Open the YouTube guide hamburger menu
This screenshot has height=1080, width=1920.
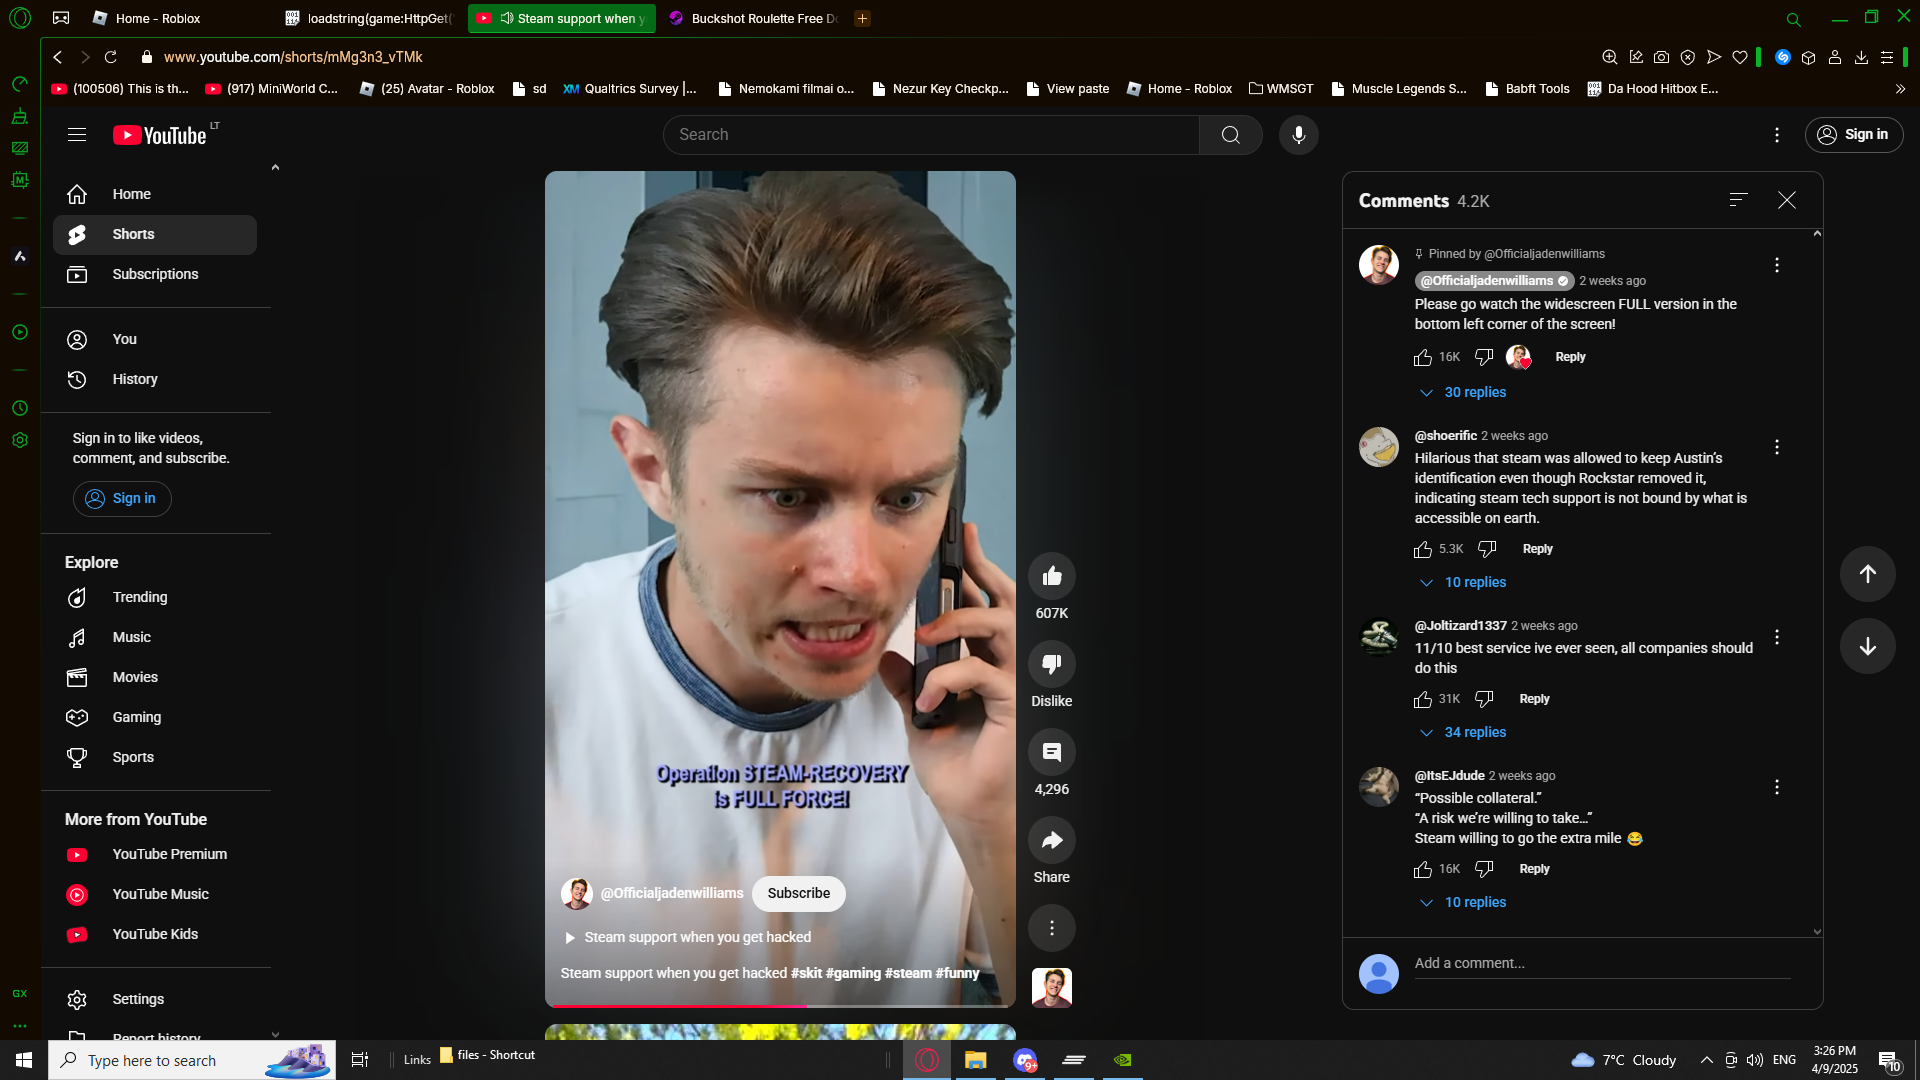(77, 135)
